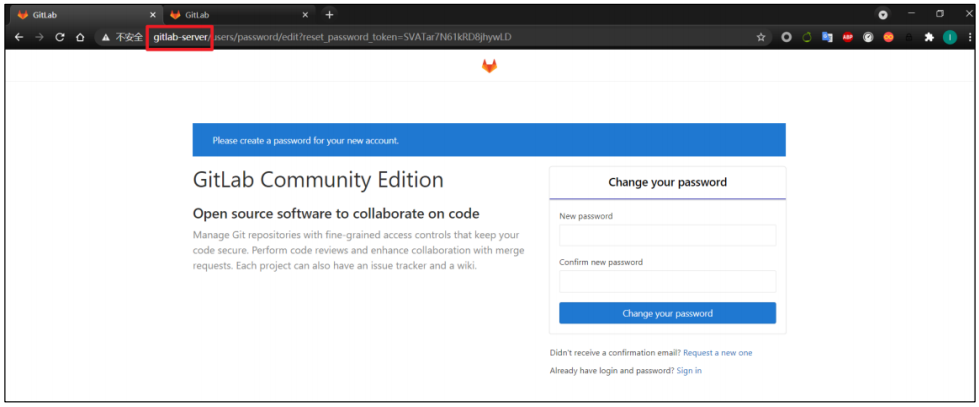The height and width of the screenshot is (407, 979).
Task: Click the 'New password' label
Action: [x=586, y=216]
